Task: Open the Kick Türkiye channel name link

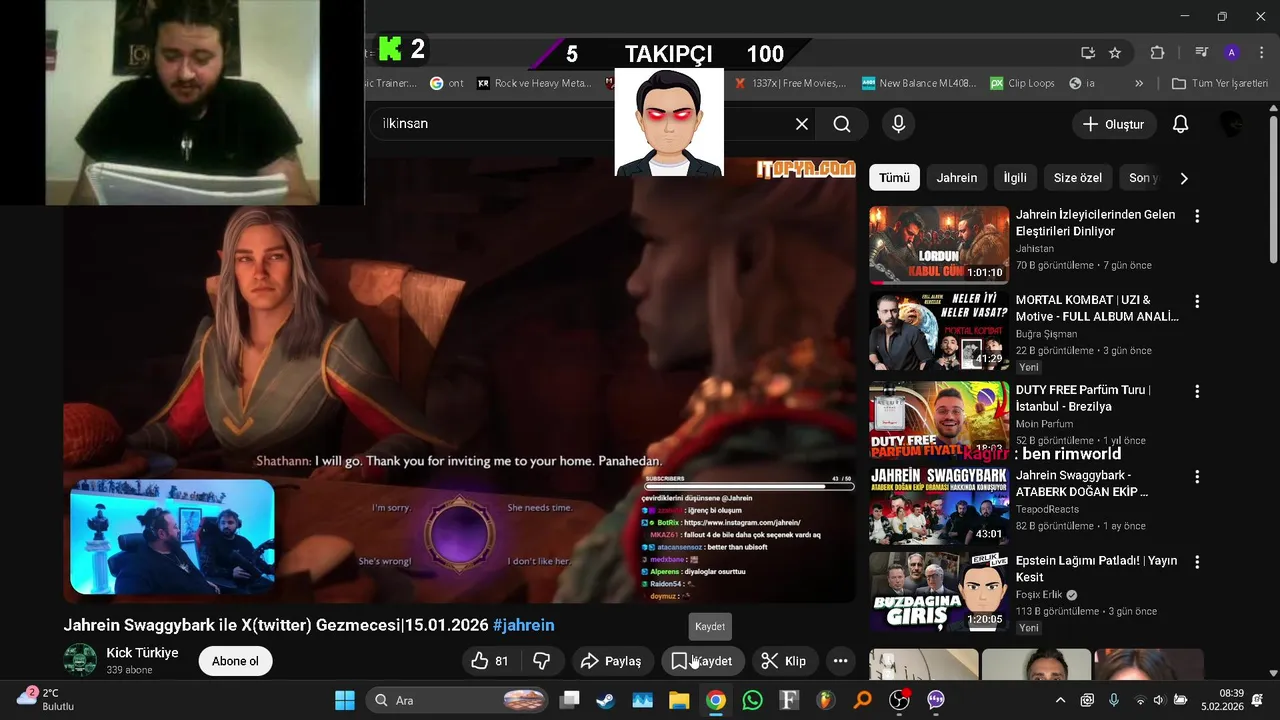Action: [142, 653]
